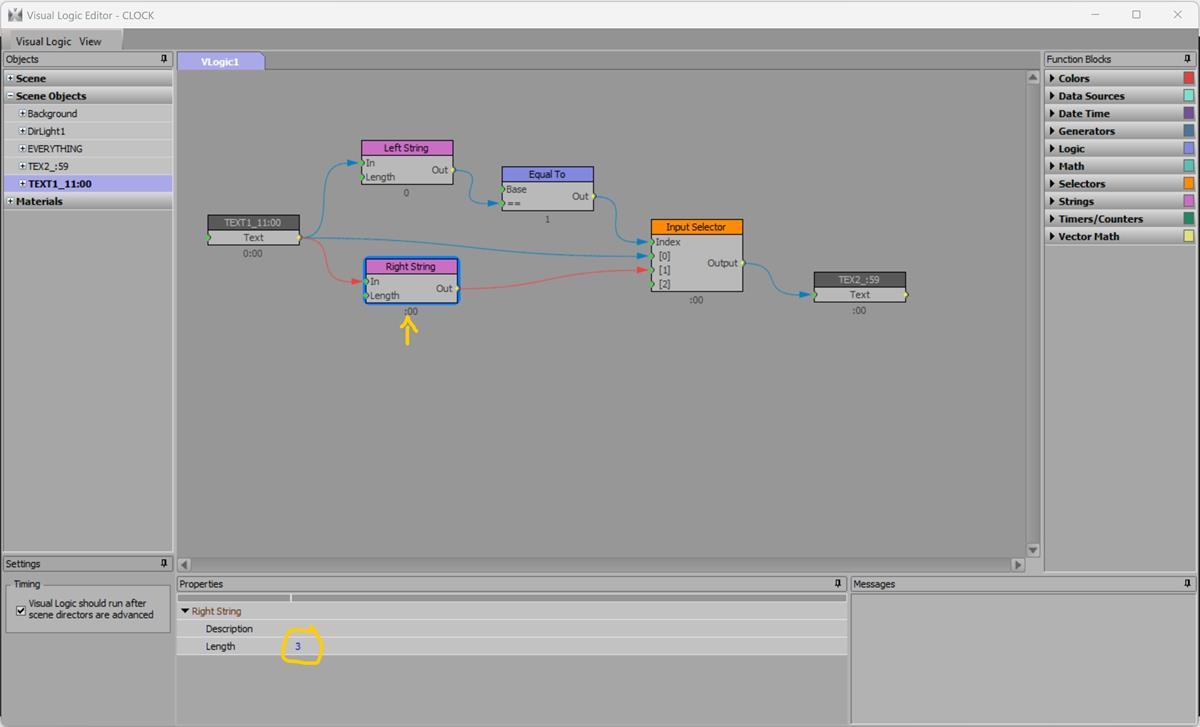Select the Input Selector block header

696,227
